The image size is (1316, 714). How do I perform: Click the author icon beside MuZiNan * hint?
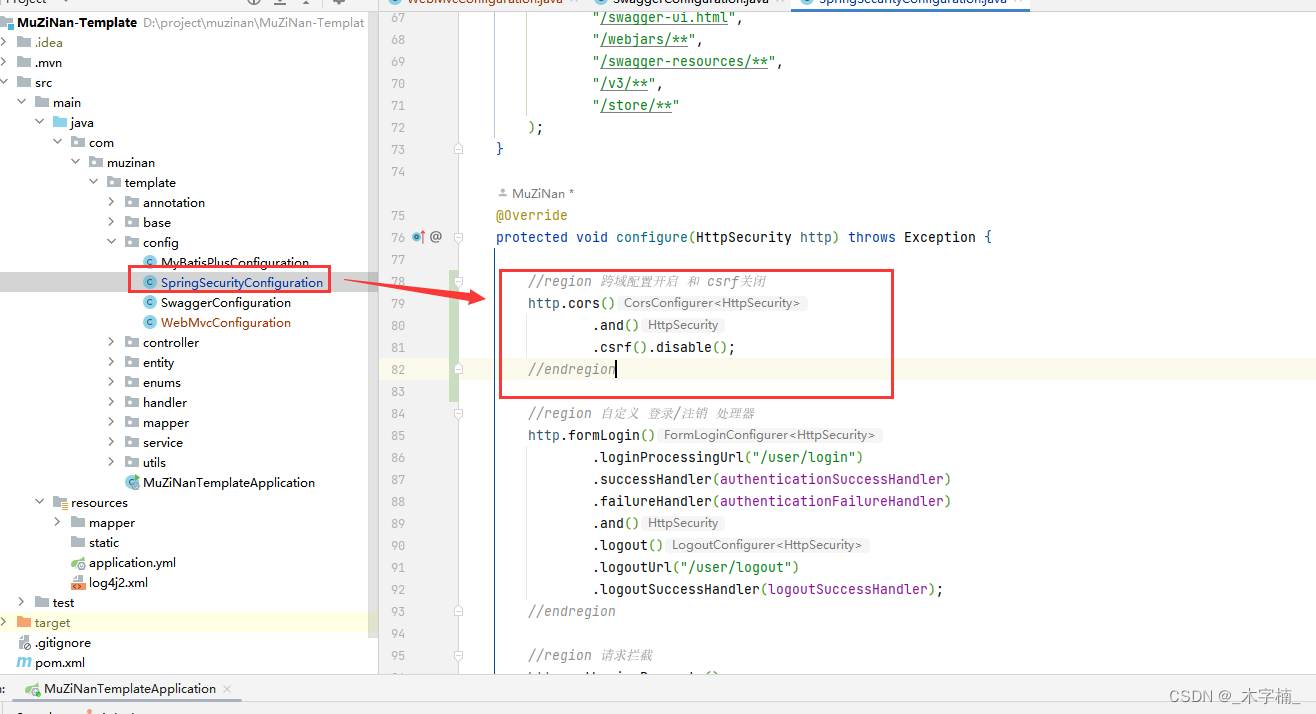point(502,193)
